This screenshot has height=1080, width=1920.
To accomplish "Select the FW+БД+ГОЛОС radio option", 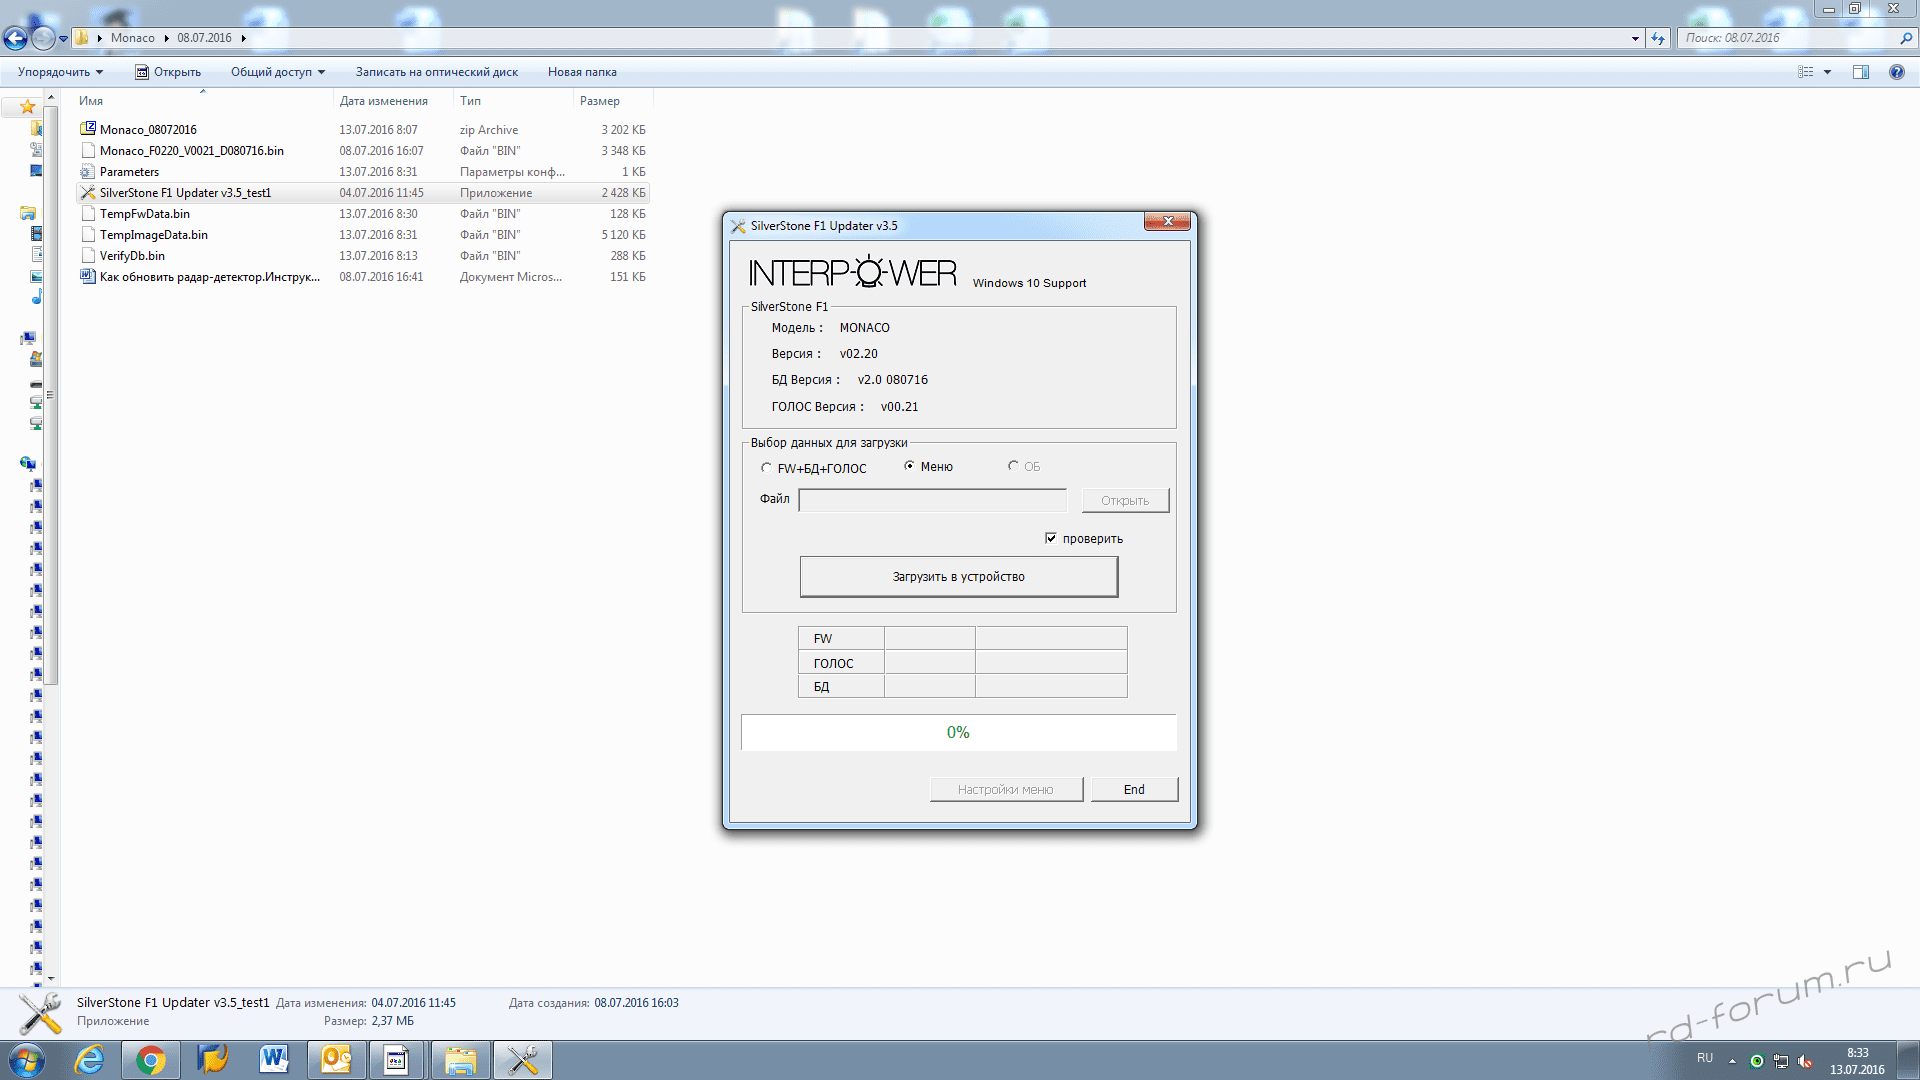I will (x=767, y=467).
